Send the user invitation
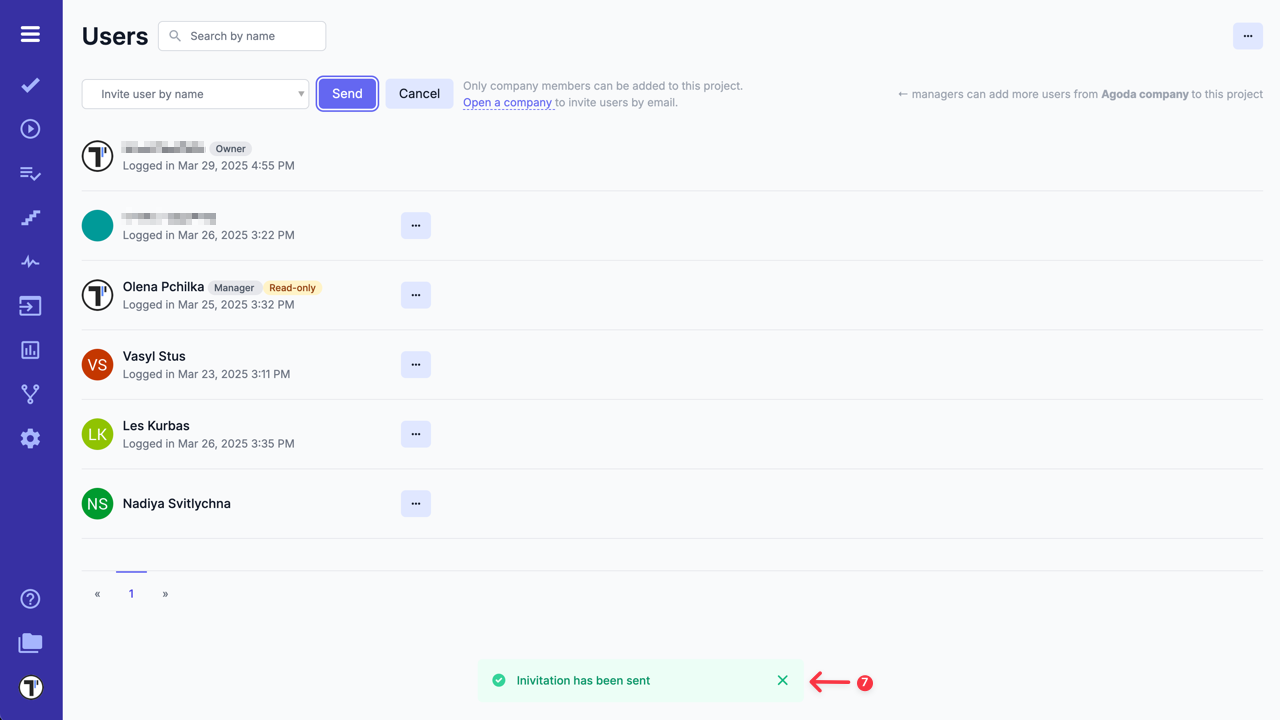The width and height of the screenshot is (1280, 720). pos(347,93)
